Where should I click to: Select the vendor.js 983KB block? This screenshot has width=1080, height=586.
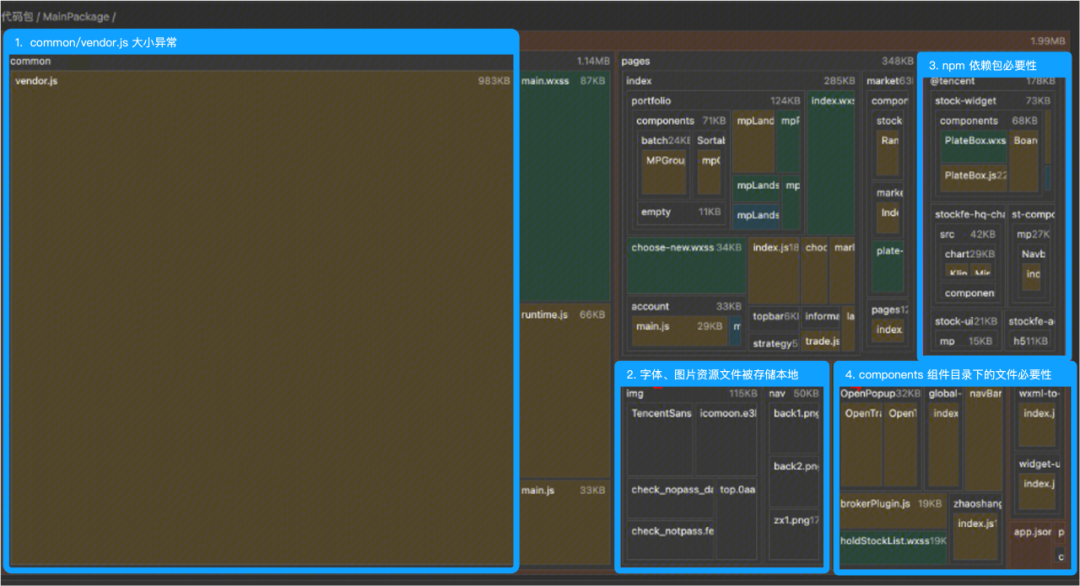coord(262,318)
